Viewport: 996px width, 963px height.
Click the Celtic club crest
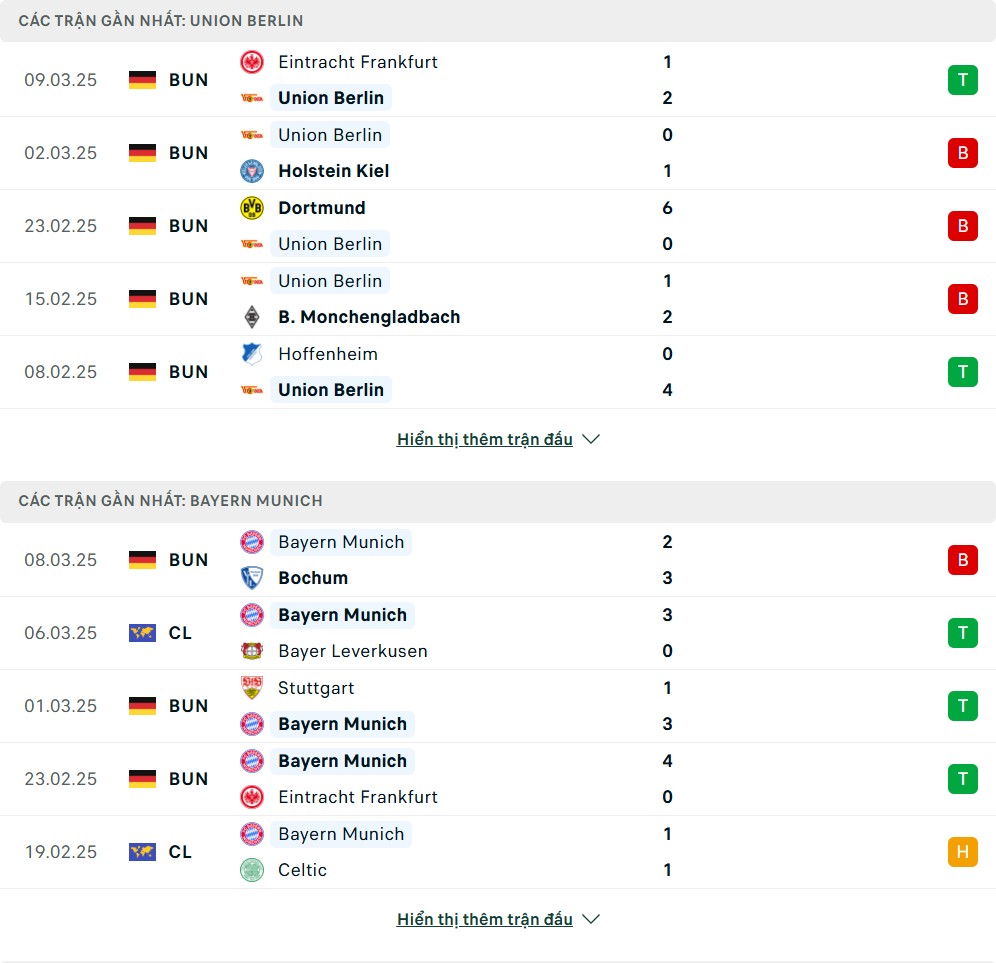click(x=252, y=870)
